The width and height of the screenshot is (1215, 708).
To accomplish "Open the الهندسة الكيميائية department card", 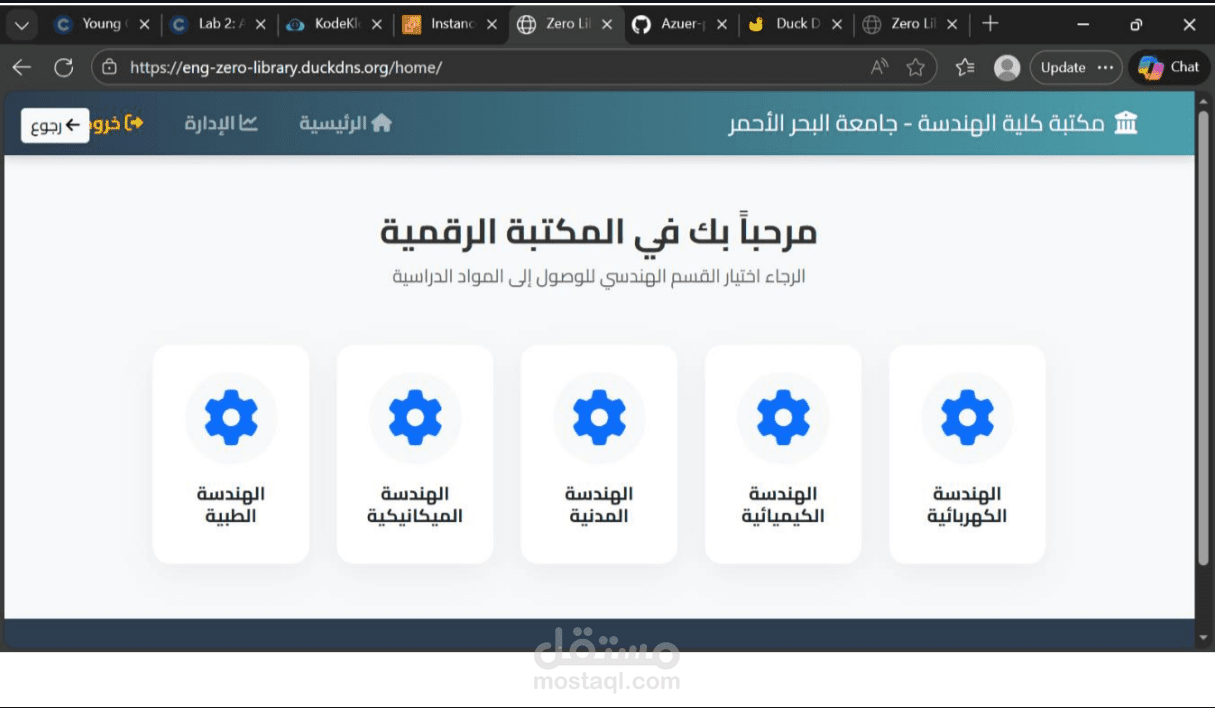I will pyautogui.click(x=783, y=454).
